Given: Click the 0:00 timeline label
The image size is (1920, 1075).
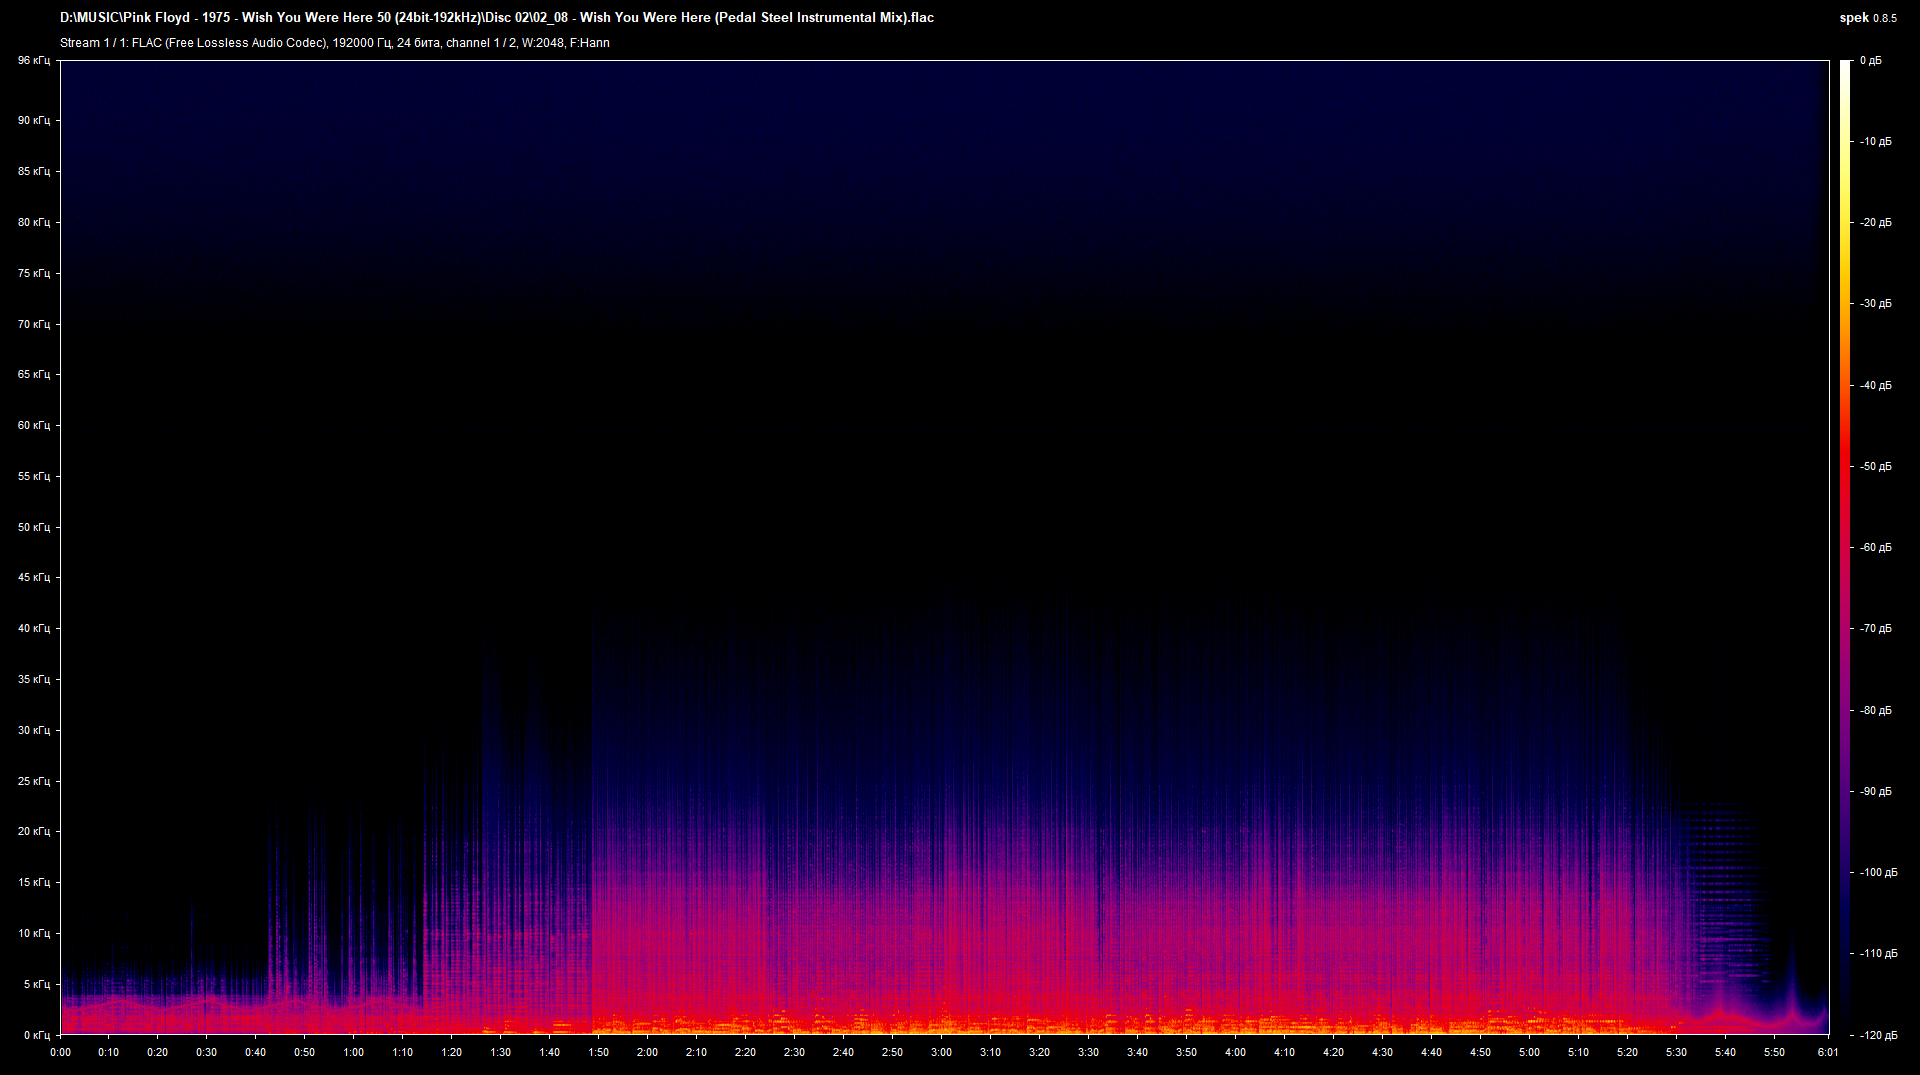Looking at the screenshot, I should pos(61,1052).
